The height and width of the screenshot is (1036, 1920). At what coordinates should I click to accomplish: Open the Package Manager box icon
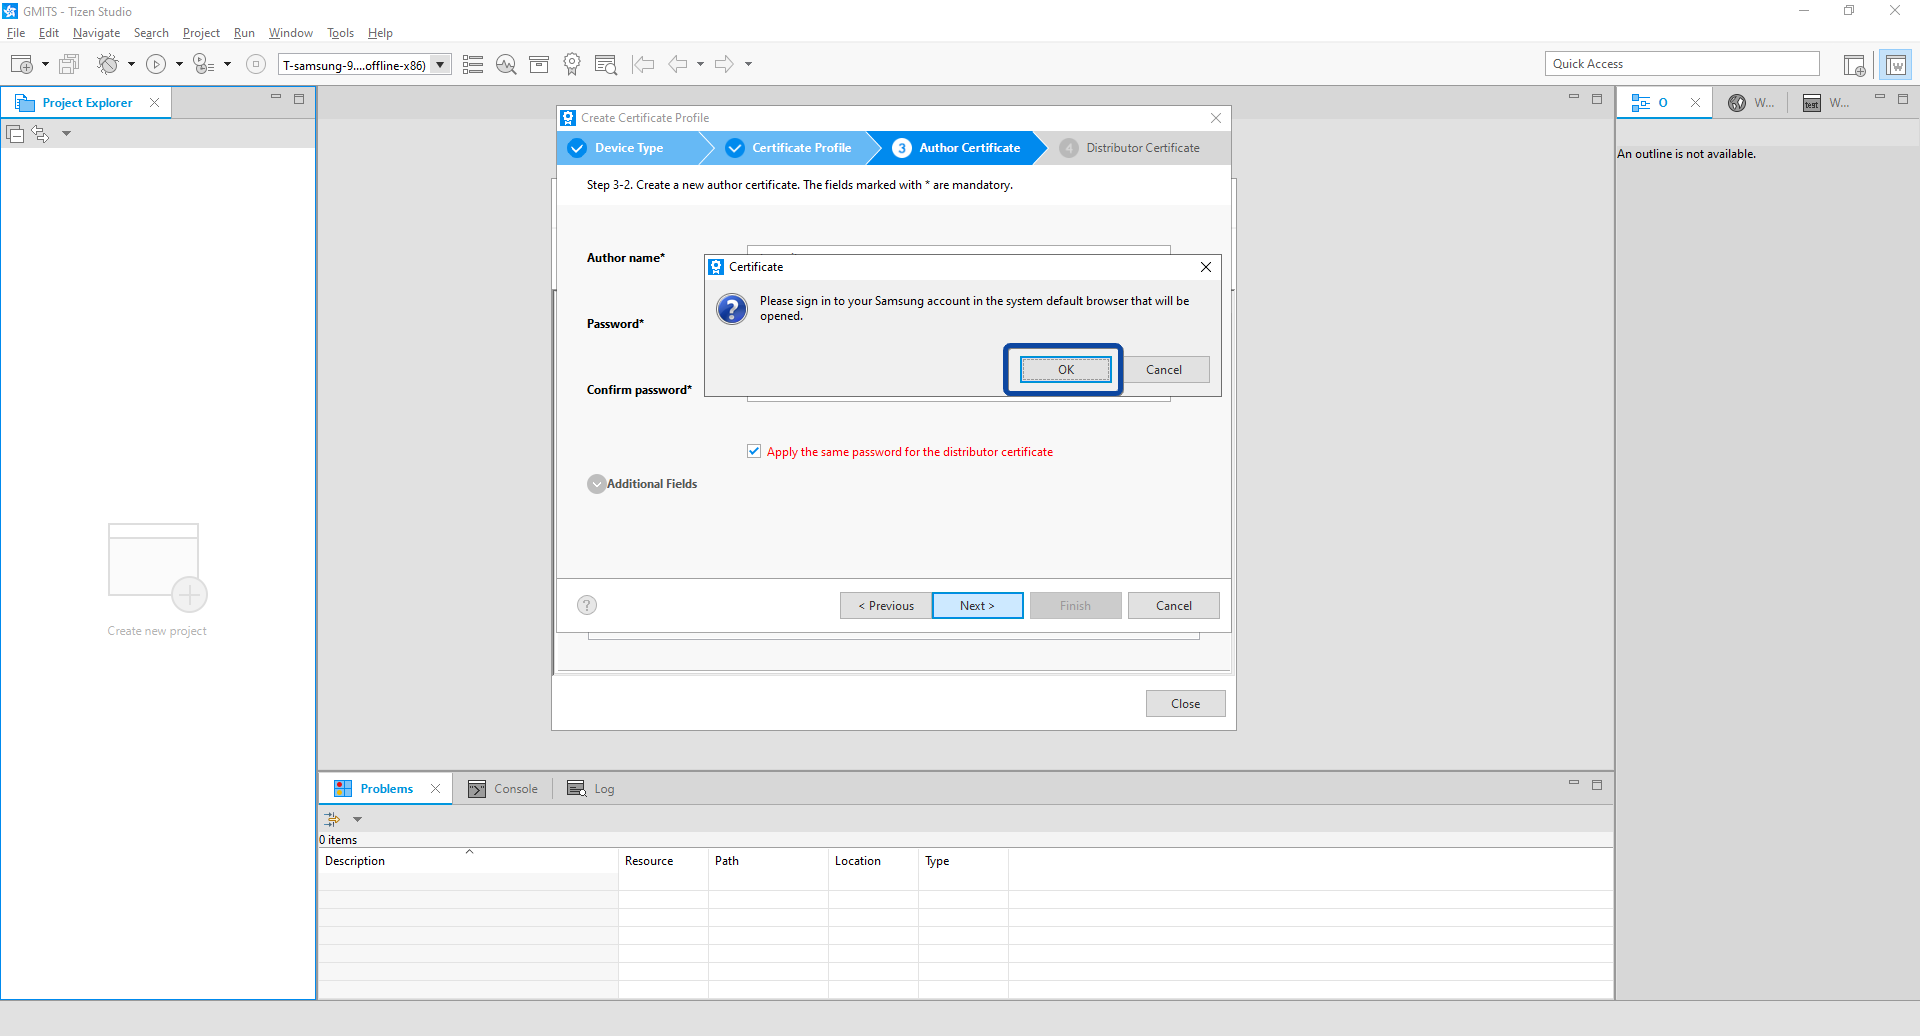click(x=539, y=65)
